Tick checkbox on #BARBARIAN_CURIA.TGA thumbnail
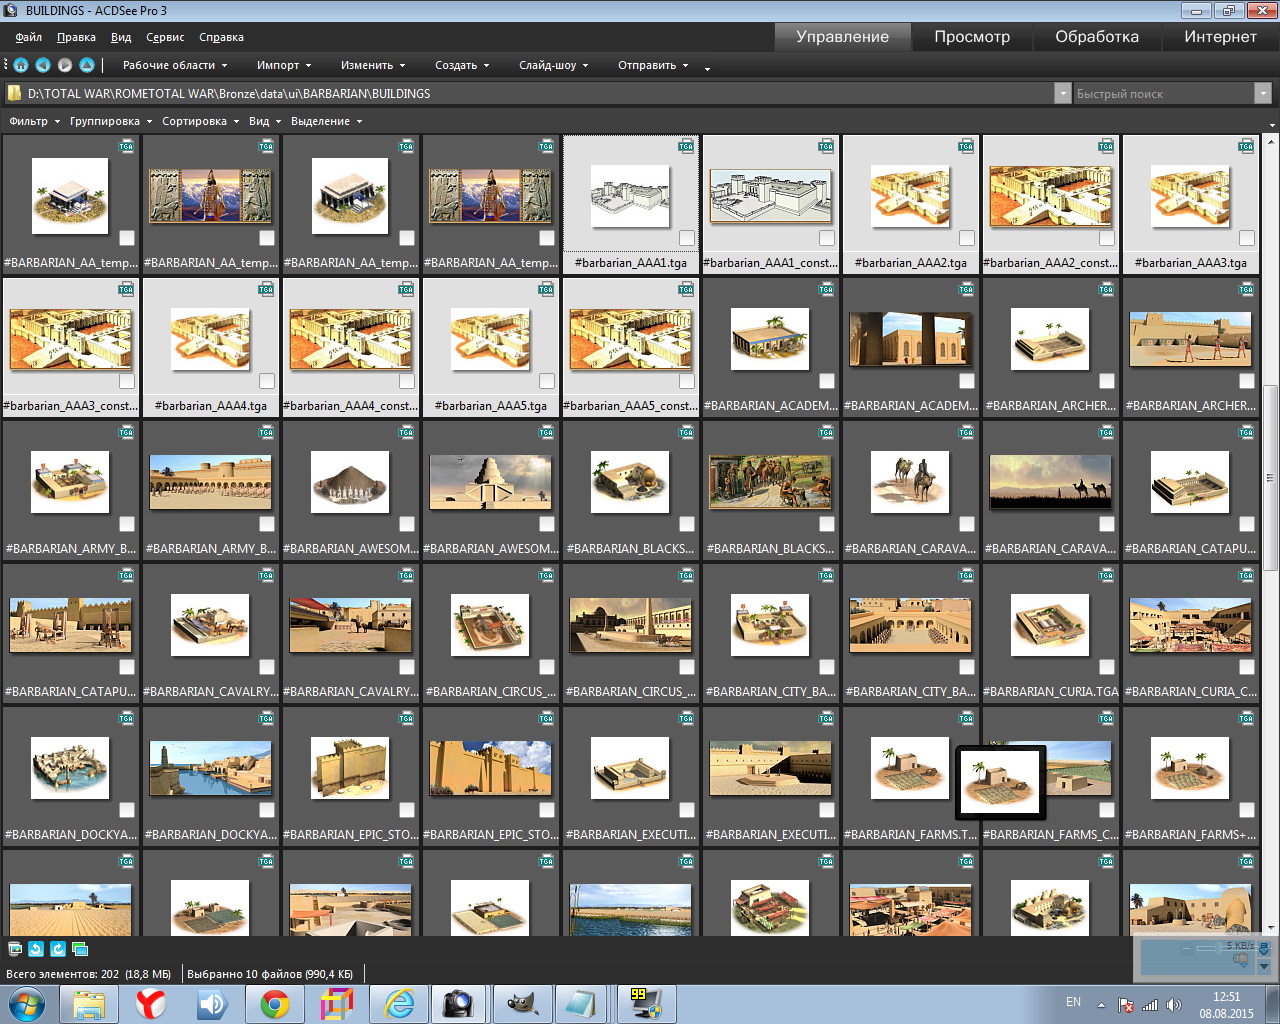 1106,667
